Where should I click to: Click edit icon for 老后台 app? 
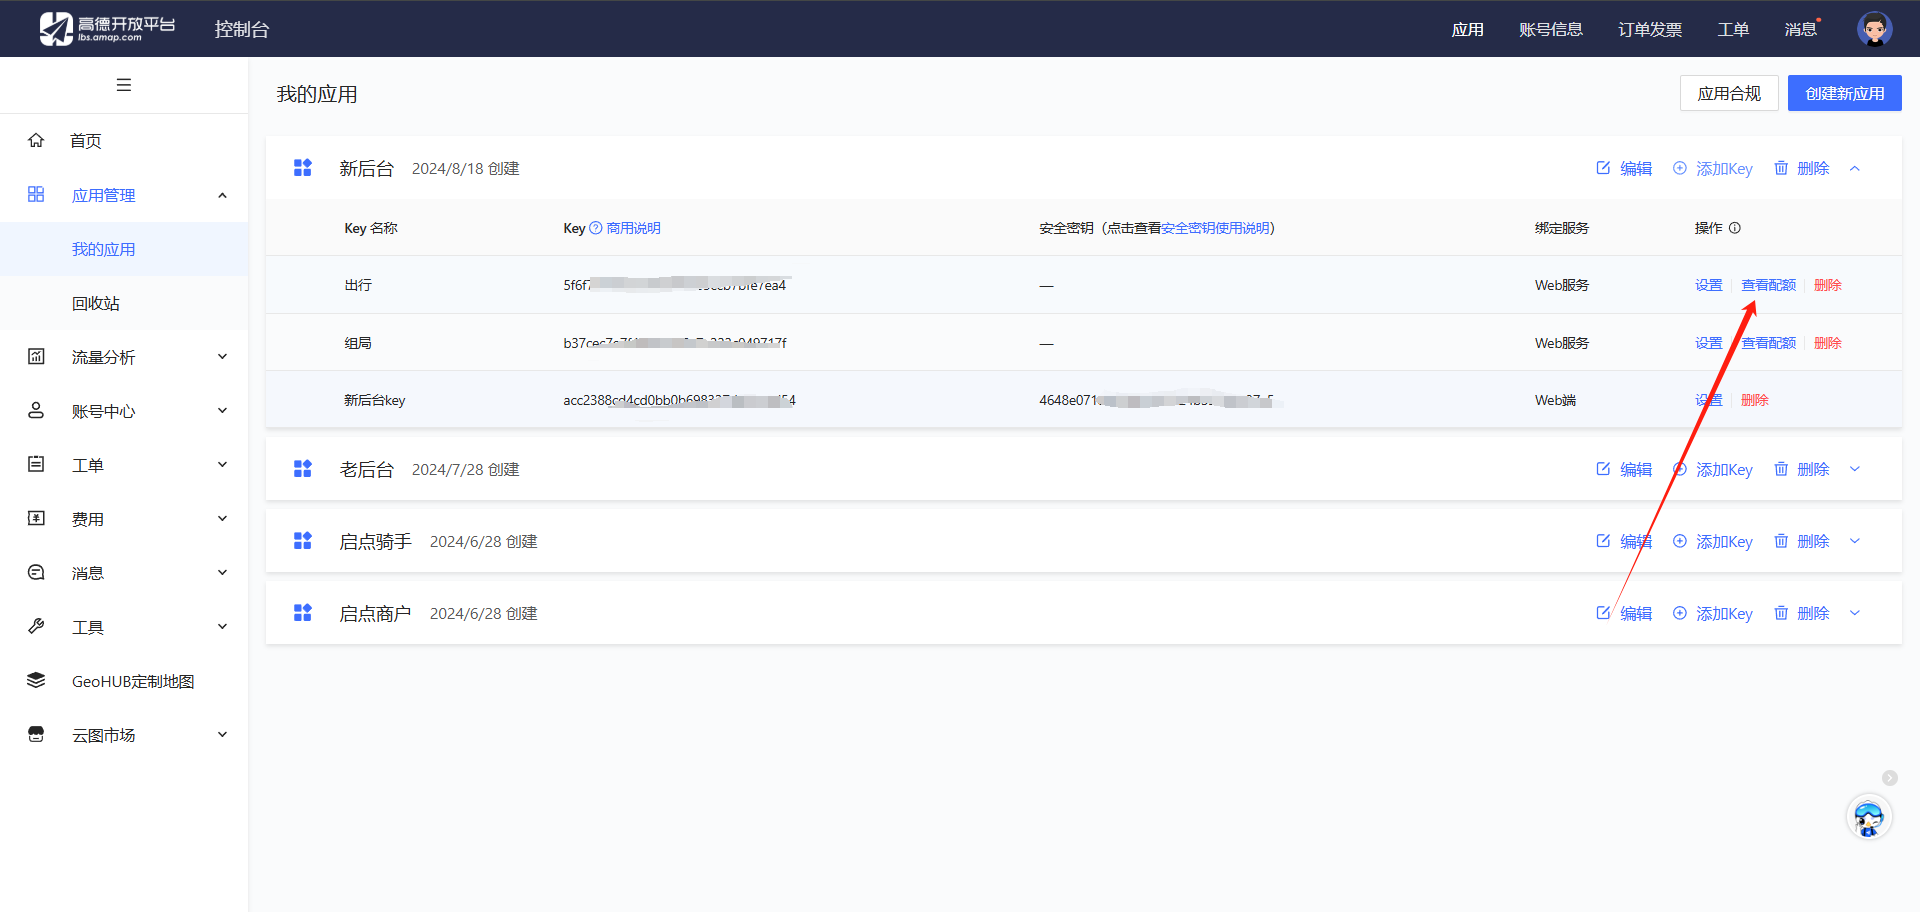[x=1603, y=469]
